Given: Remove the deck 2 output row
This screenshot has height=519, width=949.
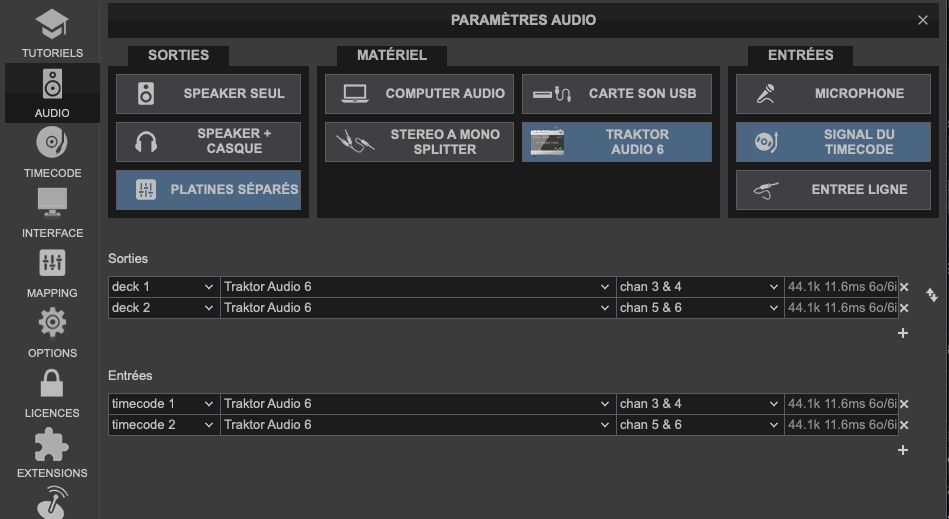Looking at the screenshot, I should (904, 308).
